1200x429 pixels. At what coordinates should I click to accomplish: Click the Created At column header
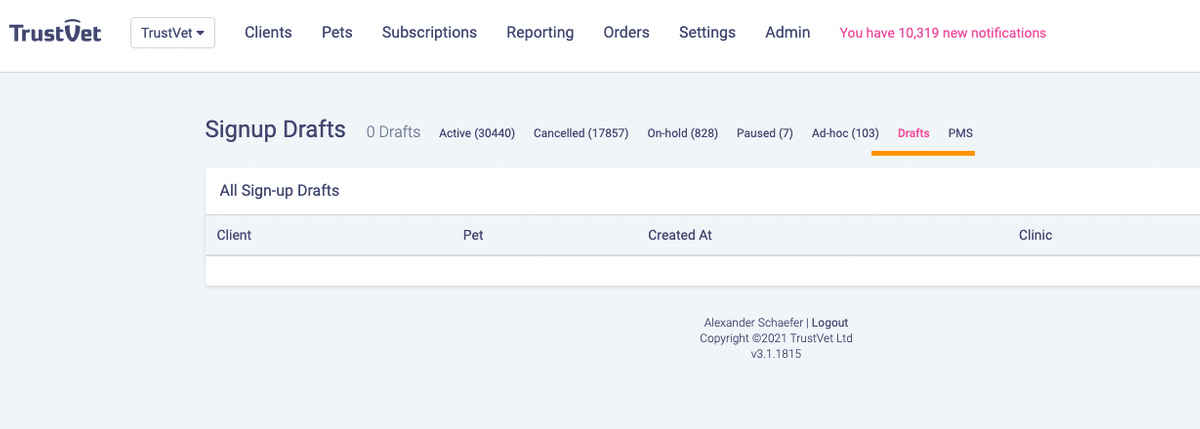point(680,235)
